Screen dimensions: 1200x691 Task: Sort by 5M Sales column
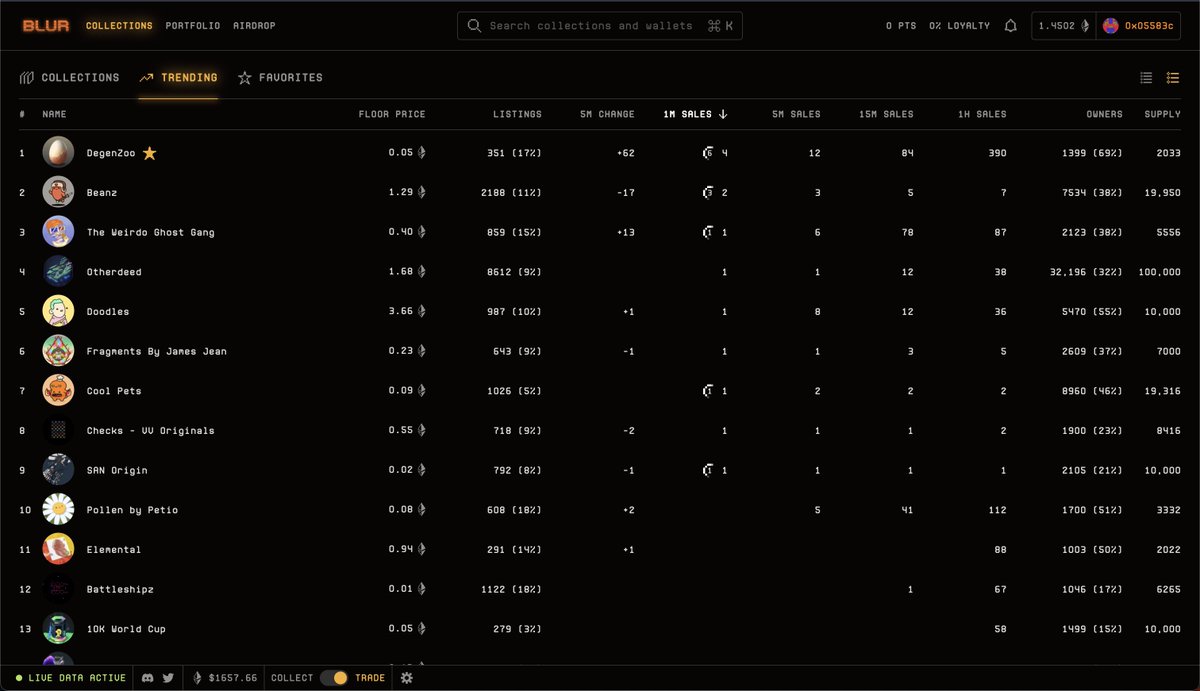[796, 114]
